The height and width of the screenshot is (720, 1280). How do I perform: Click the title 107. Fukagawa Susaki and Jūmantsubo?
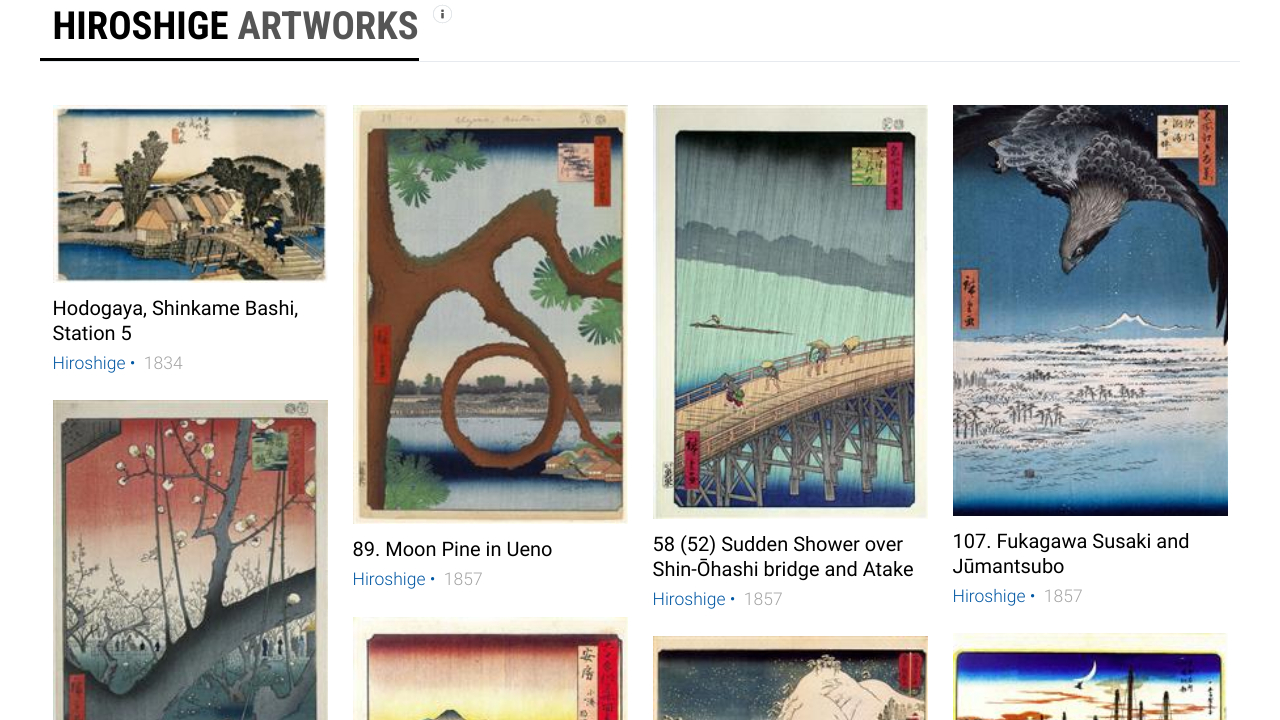1071,554
